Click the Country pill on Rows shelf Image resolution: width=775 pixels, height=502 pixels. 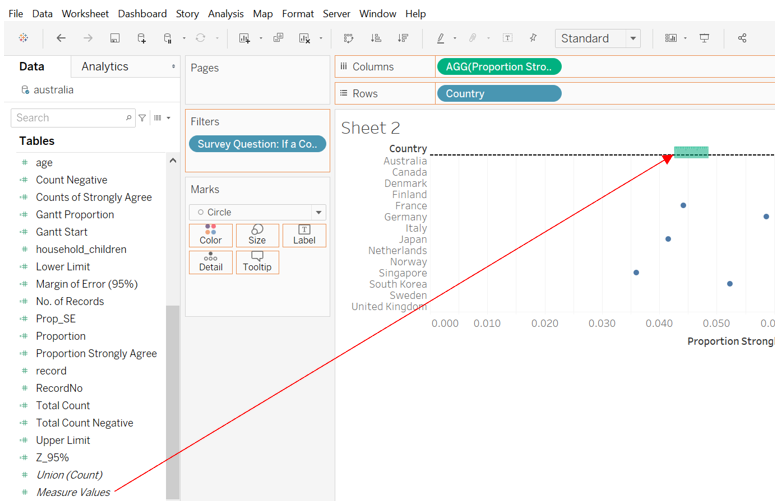pos(499,93)
